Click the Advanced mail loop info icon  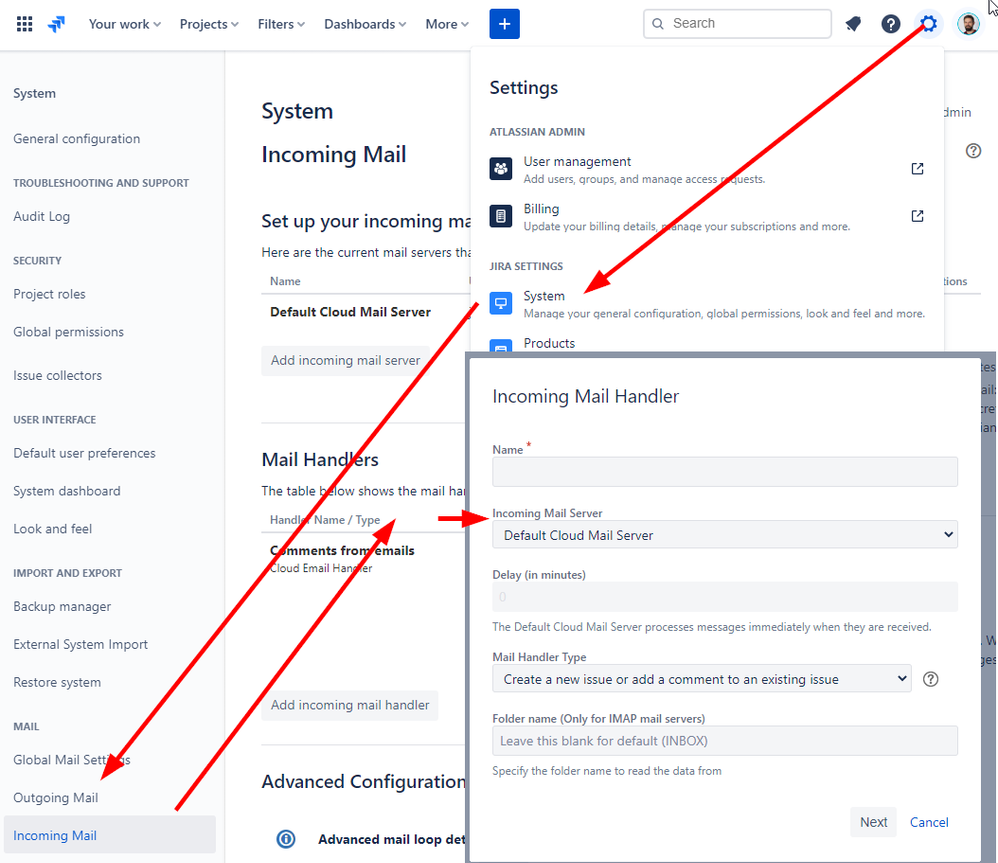(x=286, y=839)
